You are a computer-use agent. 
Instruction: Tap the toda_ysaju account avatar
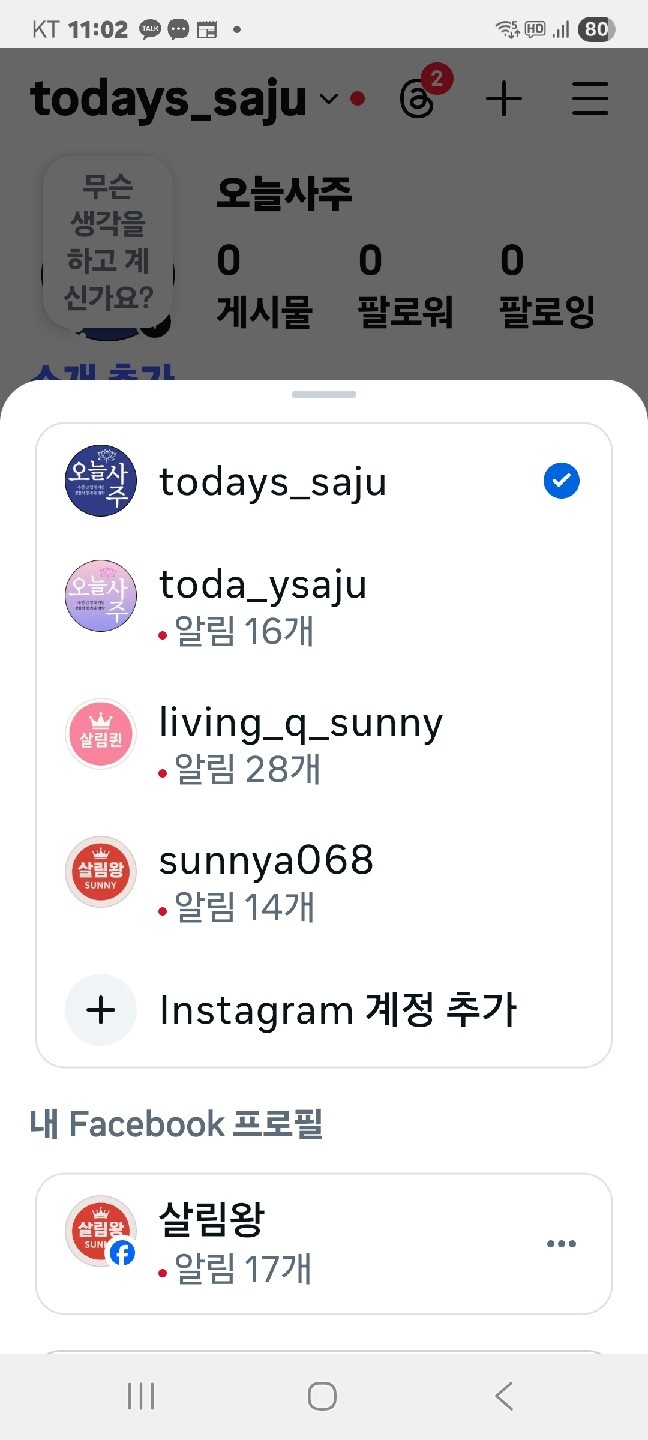[x=100, y=596]
